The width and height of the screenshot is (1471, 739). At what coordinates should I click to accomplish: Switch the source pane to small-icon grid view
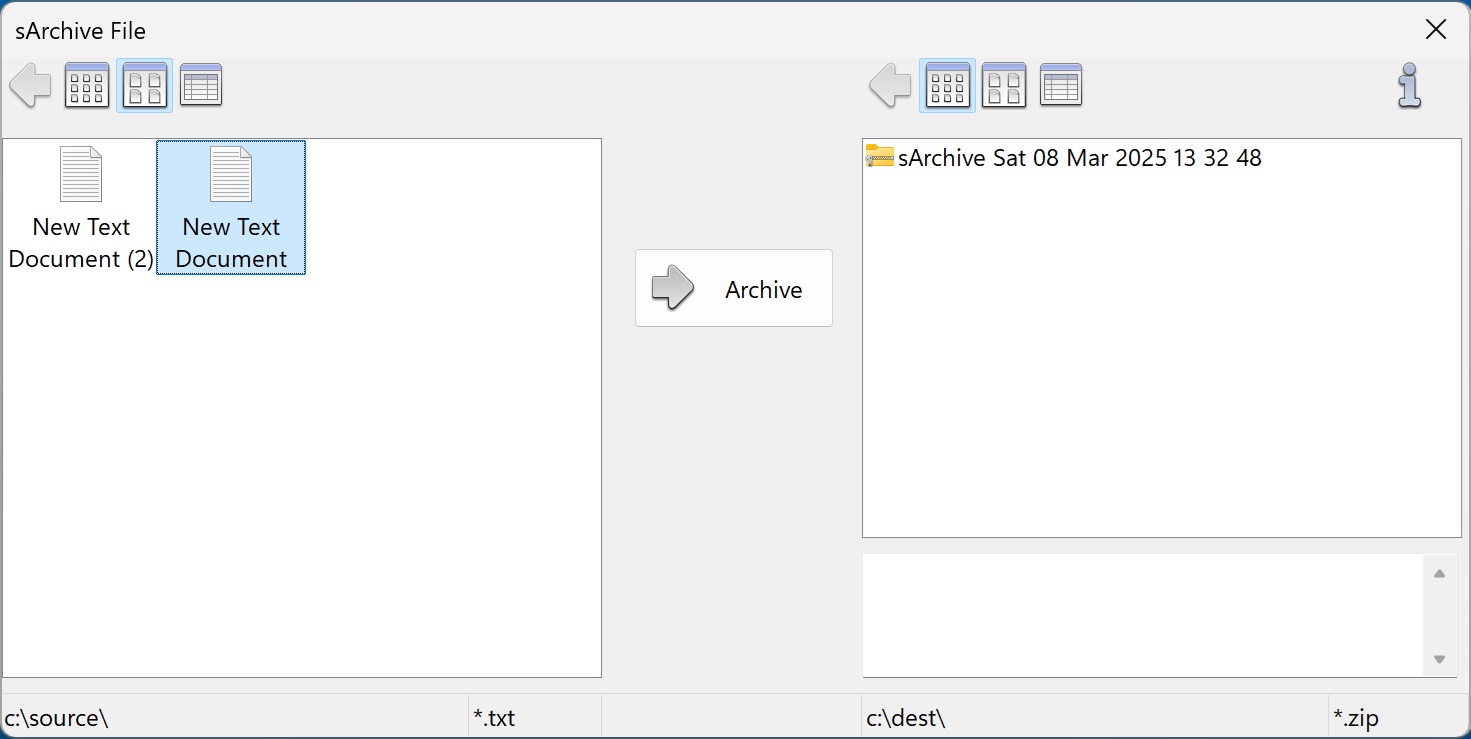pyautogui.click(x=87, y=85)
